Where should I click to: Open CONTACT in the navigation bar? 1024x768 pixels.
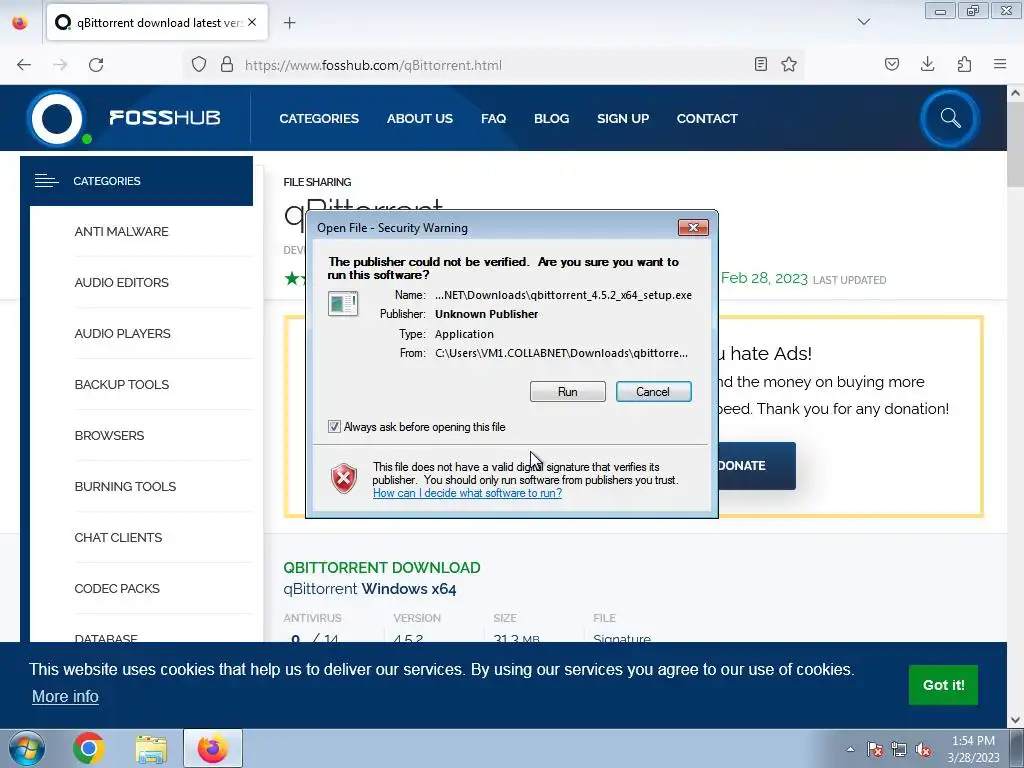point(707,119)
